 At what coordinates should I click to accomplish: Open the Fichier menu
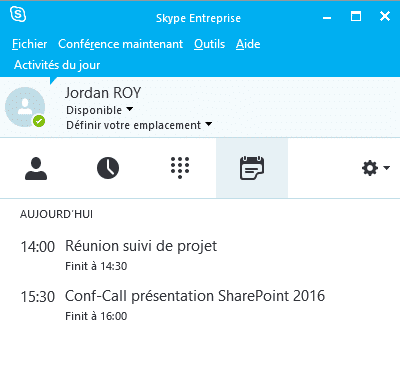tap(29, 44)
